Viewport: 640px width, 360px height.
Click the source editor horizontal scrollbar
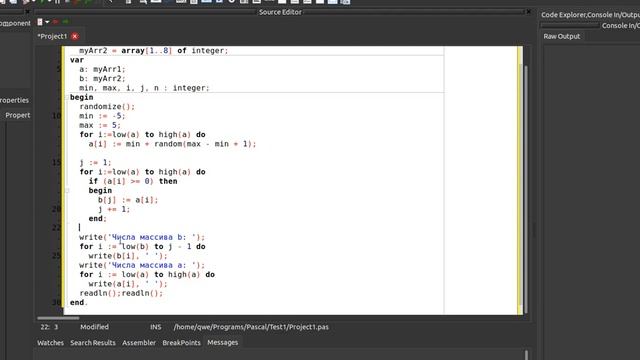pyautogui.click(x=58, y=318)
